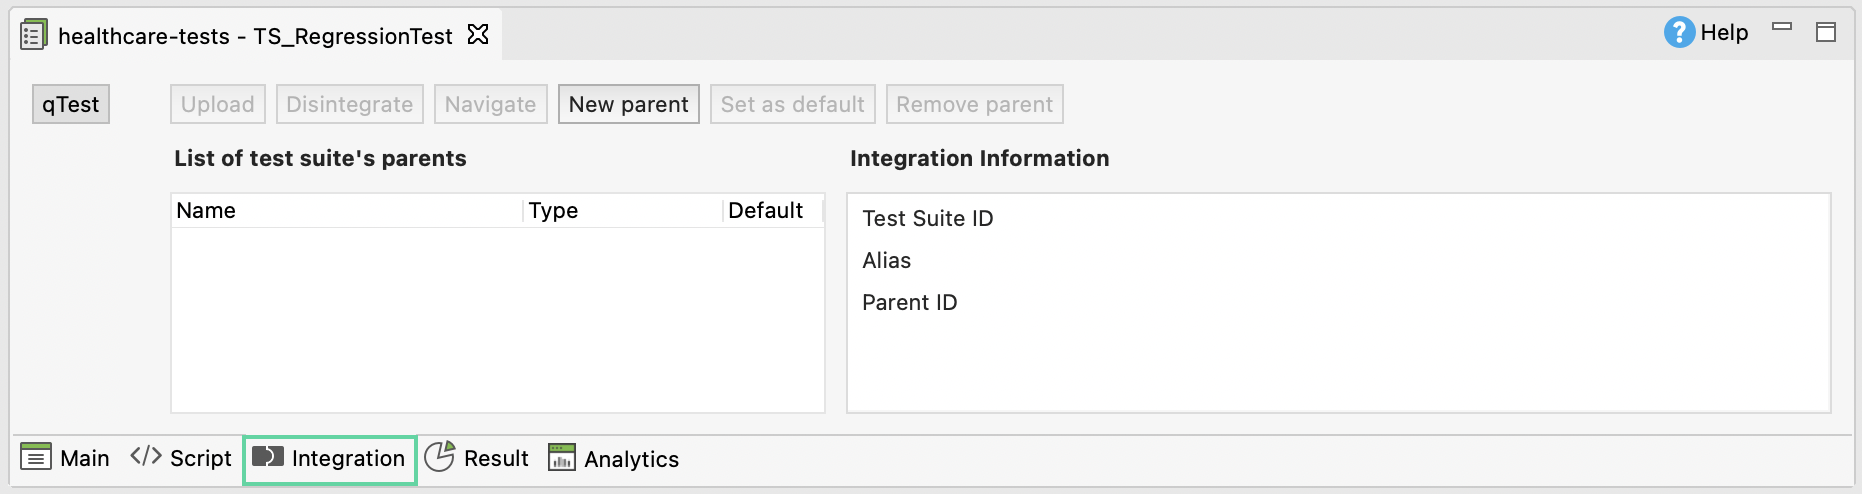
Task: Close the TS_RegressionTest editor tab
Action: [x=478, y=35]
